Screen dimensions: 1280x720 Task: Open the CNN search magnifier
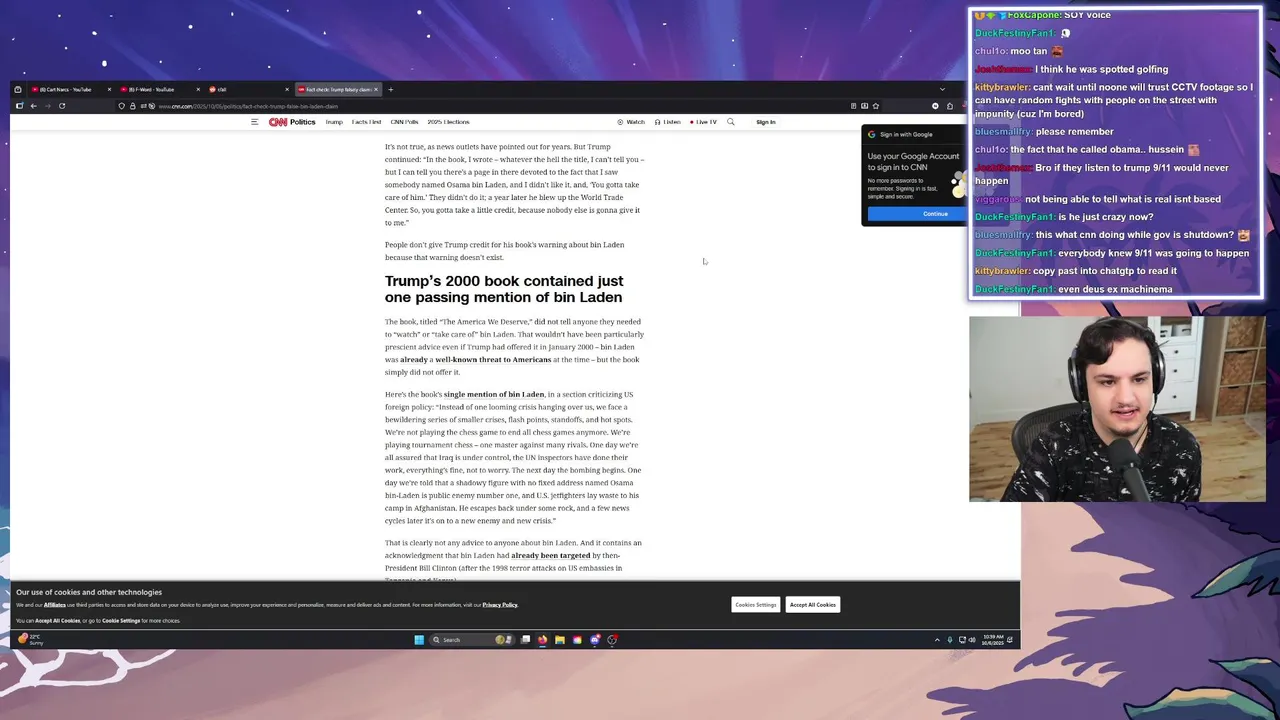pos(731,122)
